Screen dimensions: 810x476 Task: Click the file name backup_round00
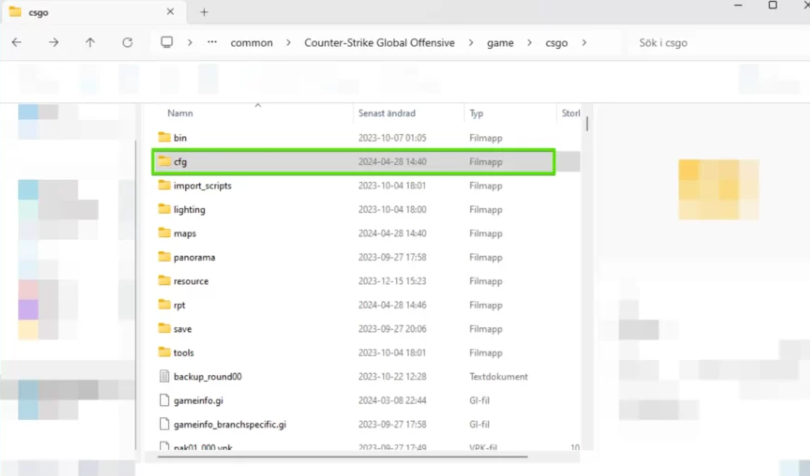tap(208, 377)
